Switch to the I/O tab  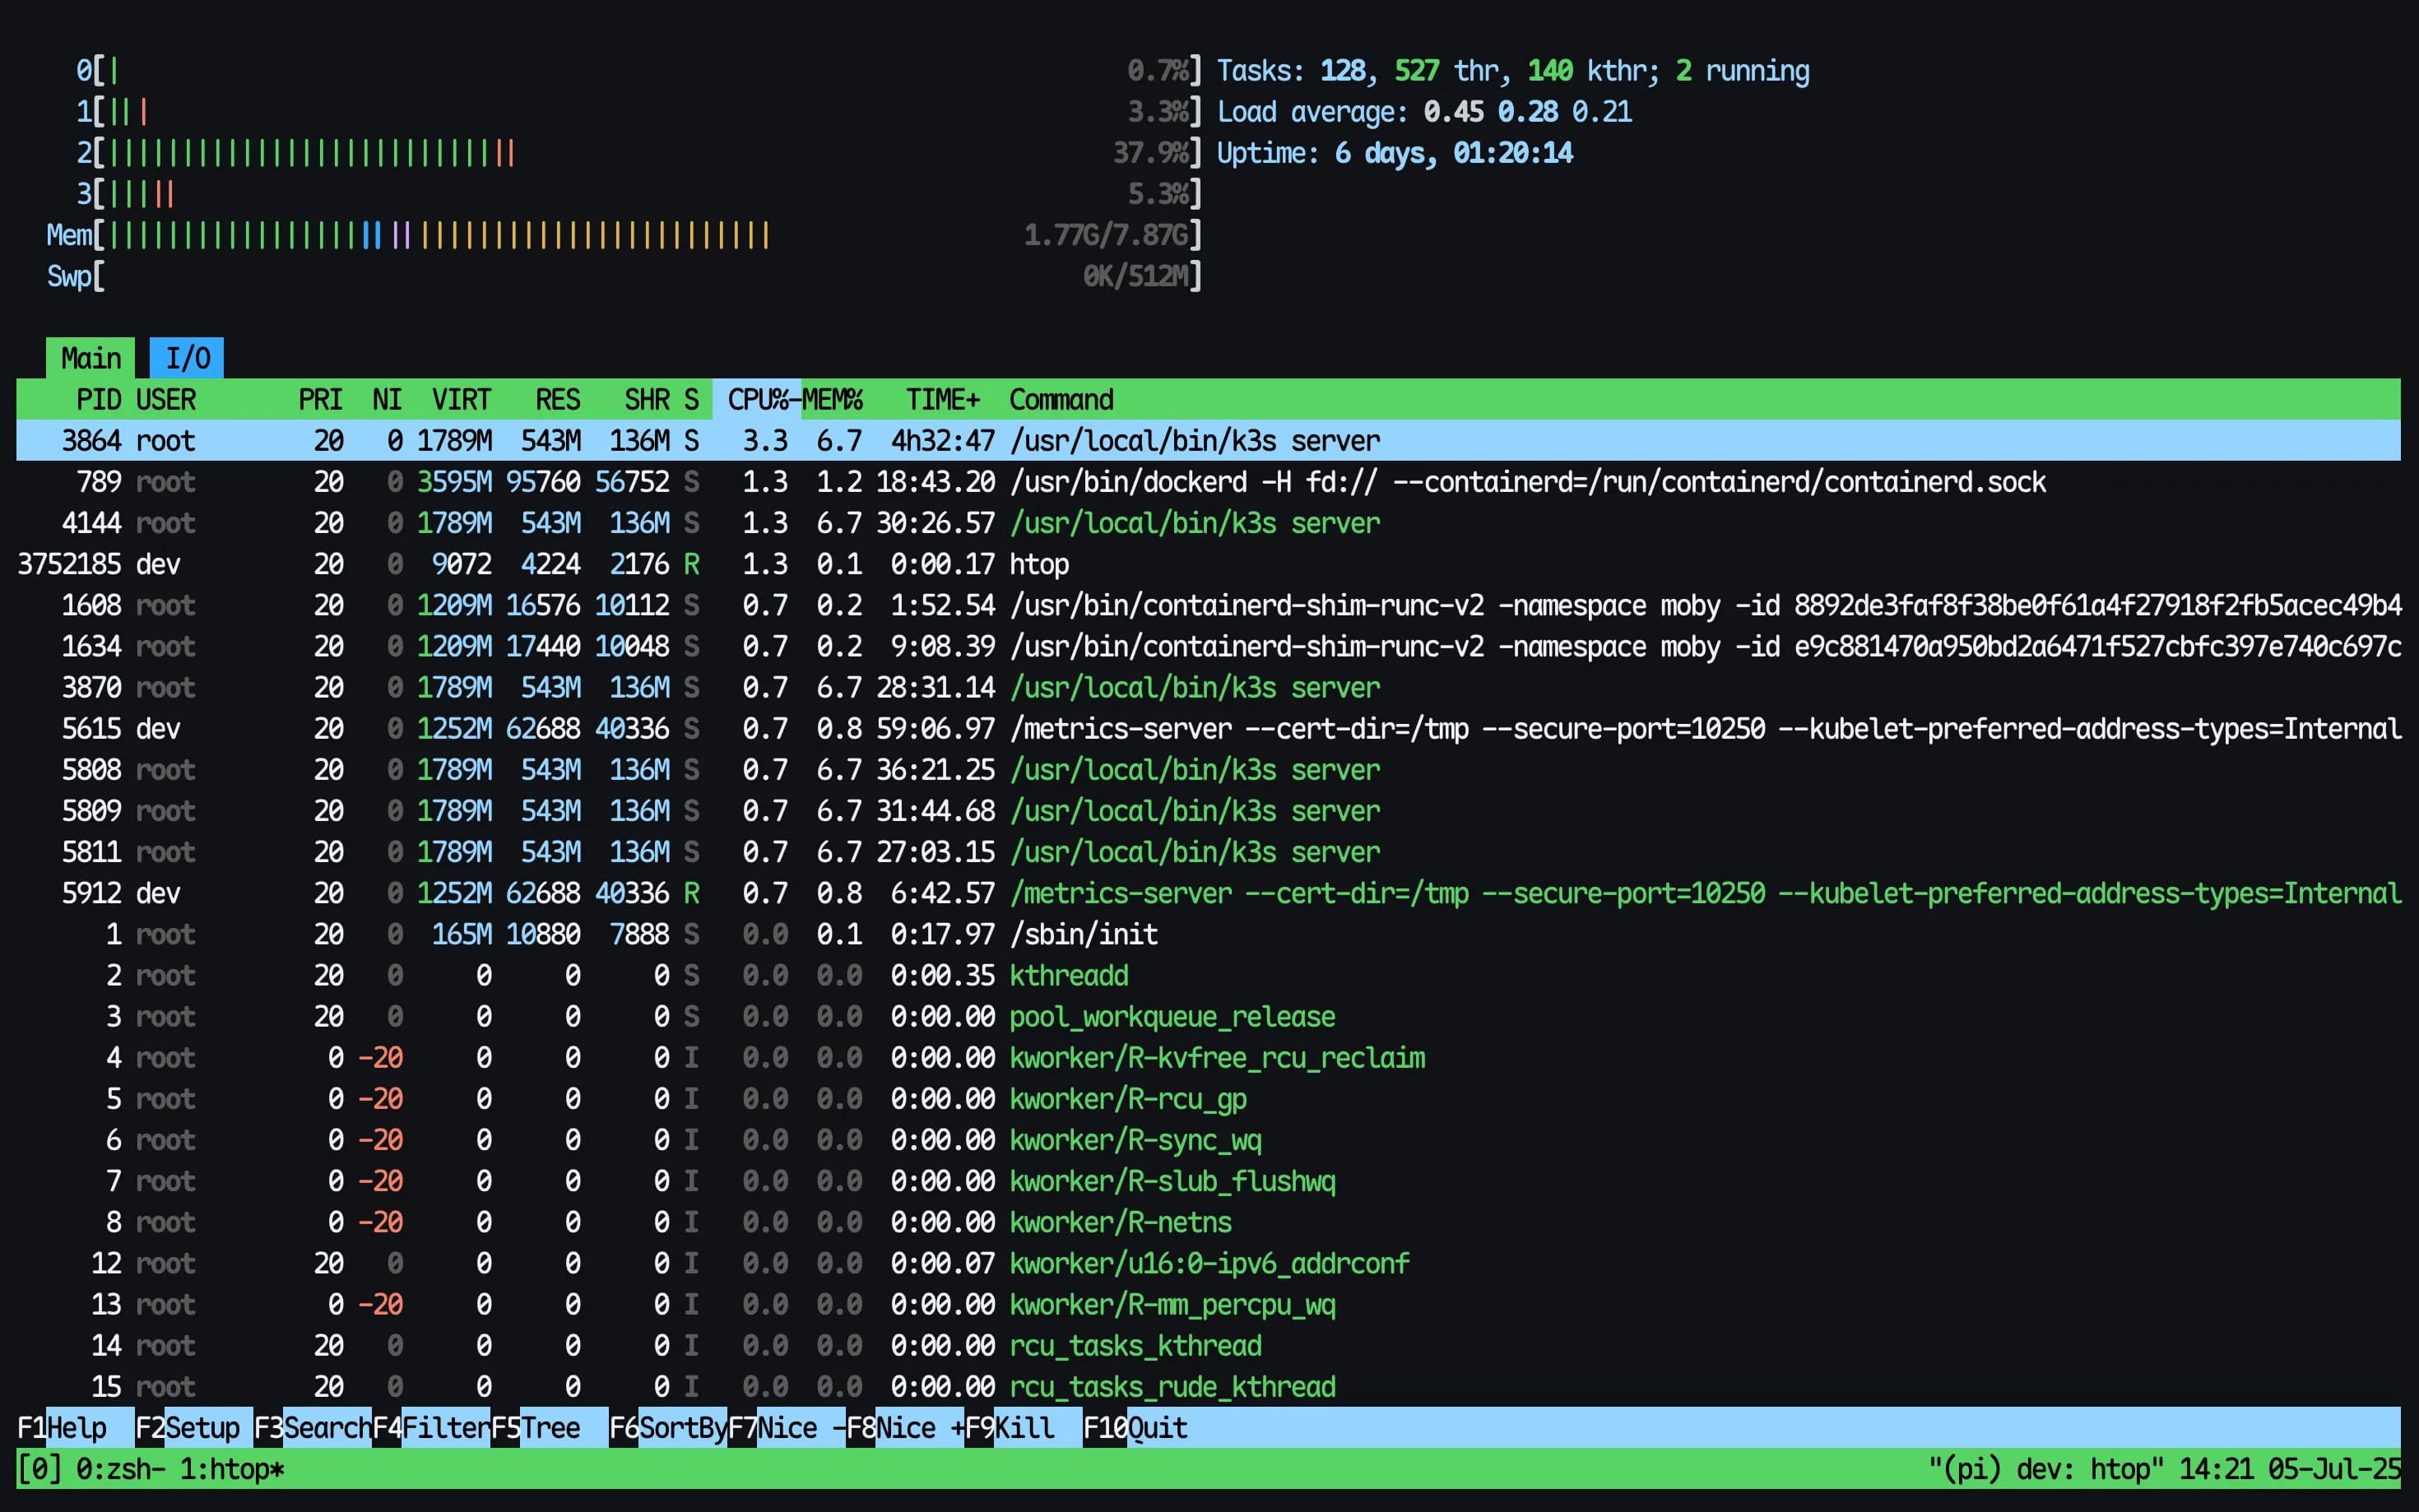pos(187,358)
